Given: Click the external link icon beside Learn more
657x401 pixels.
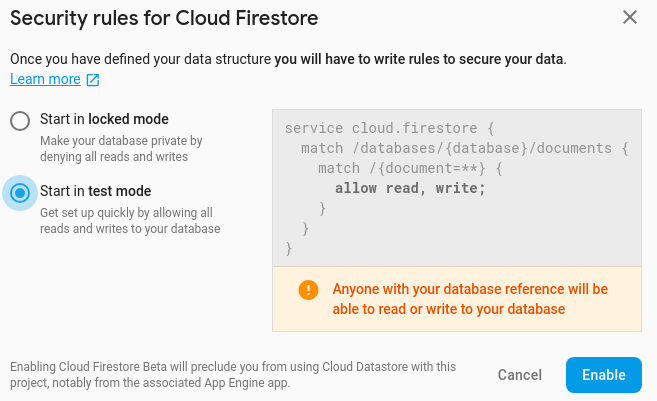Looking at the screenshot, I should (x=93, y=80).
